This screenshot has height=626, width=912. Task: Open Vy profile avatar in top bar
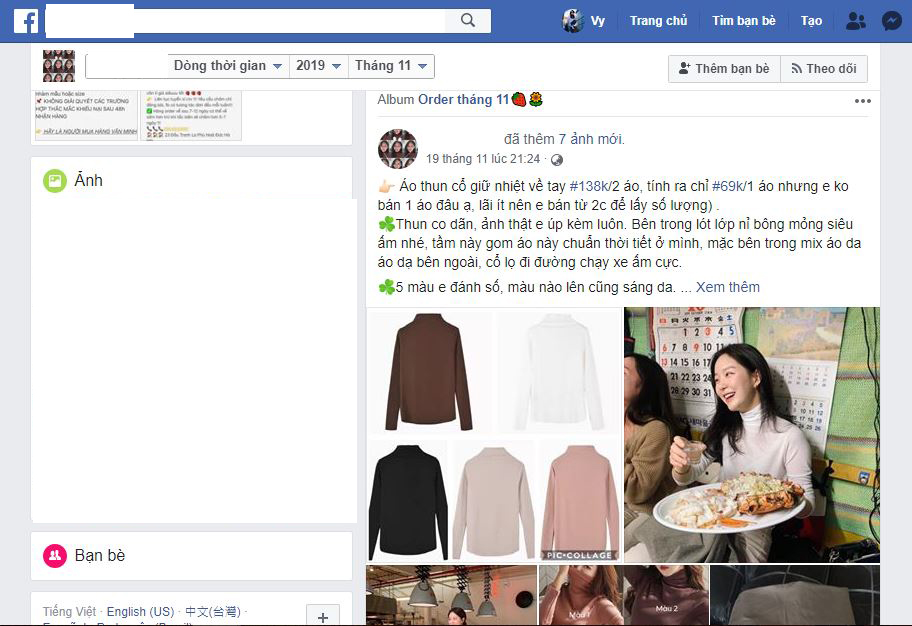click(x=573, y=21)
